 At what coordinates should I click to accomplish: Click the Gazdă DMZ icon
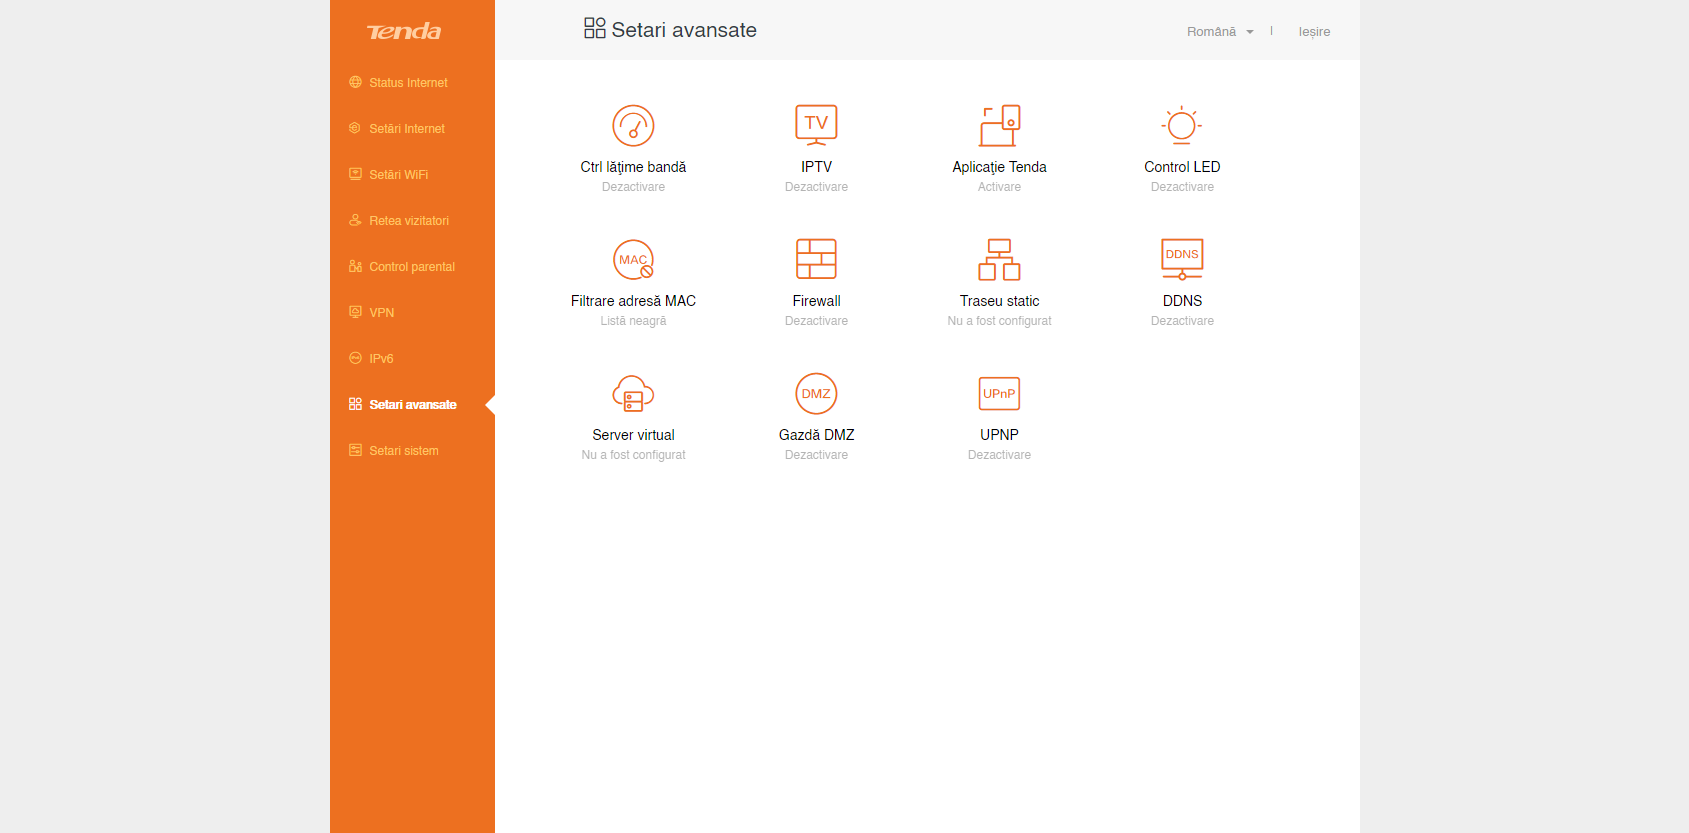tap(816, 394)
